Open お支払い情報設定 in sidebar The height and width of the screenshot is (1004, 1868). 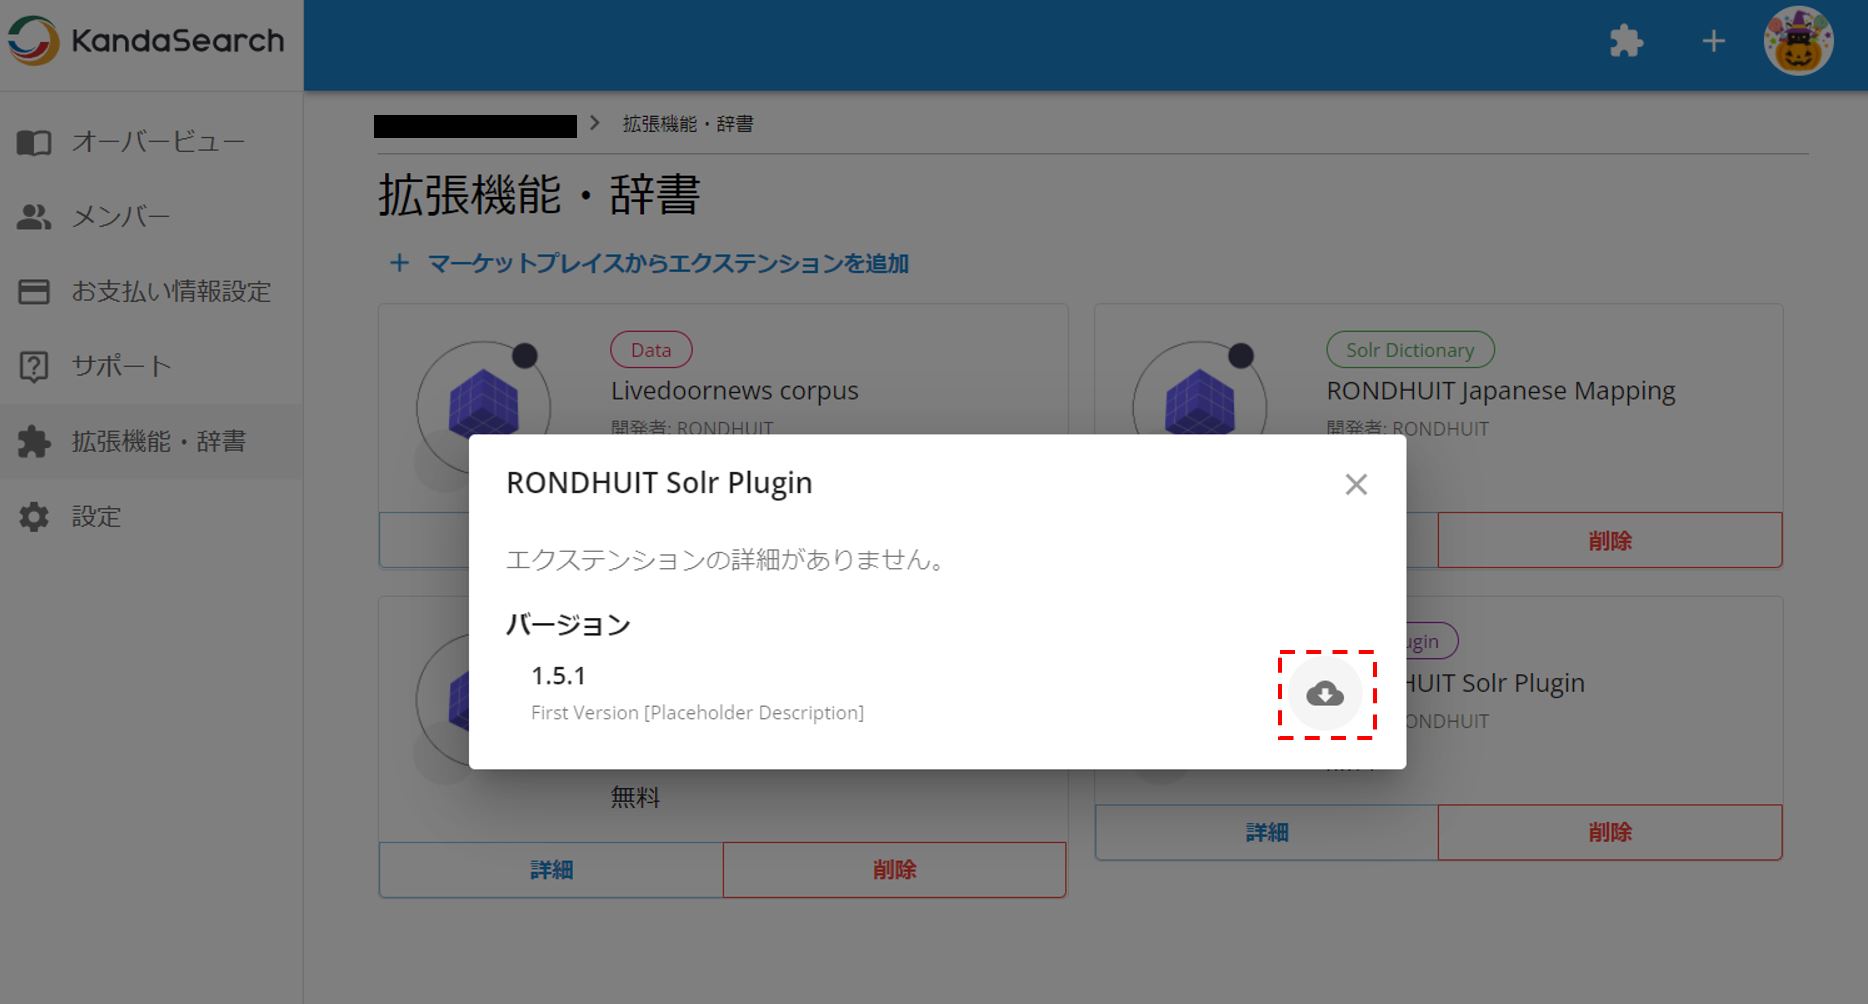point(151,292)
